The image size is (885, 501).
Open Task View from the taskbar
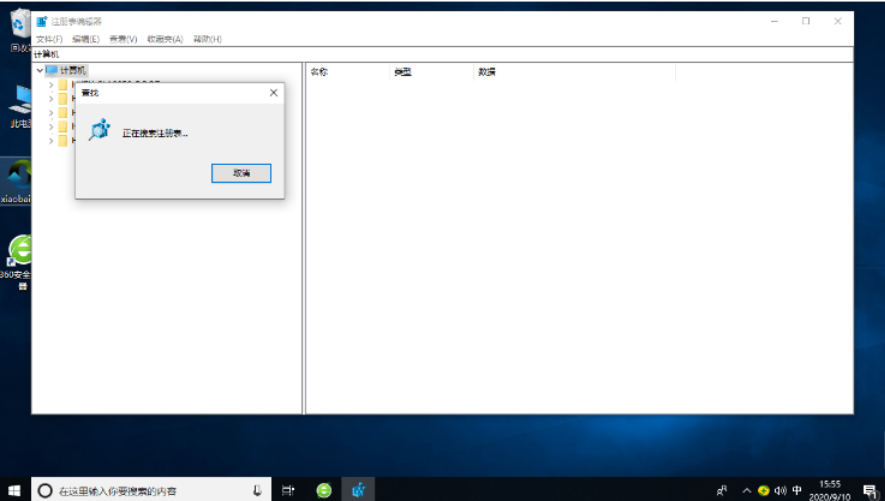tap(287, 491)
